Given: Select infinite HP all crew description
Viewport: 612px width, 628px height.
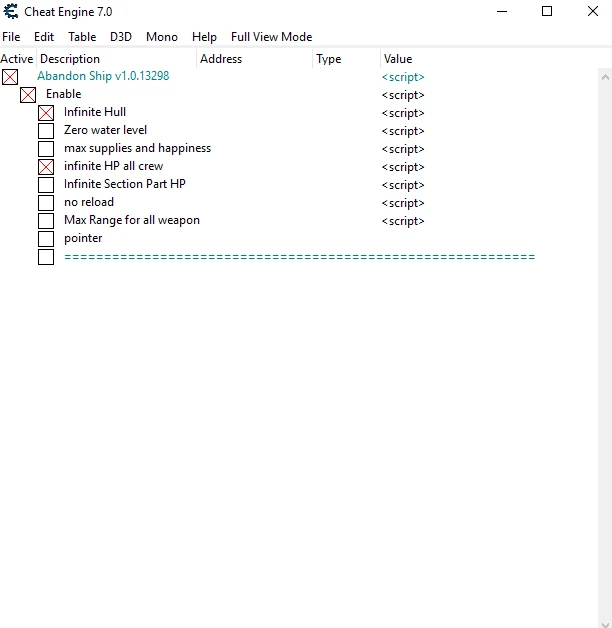Looking at the screenshot, I should point(114,166).
